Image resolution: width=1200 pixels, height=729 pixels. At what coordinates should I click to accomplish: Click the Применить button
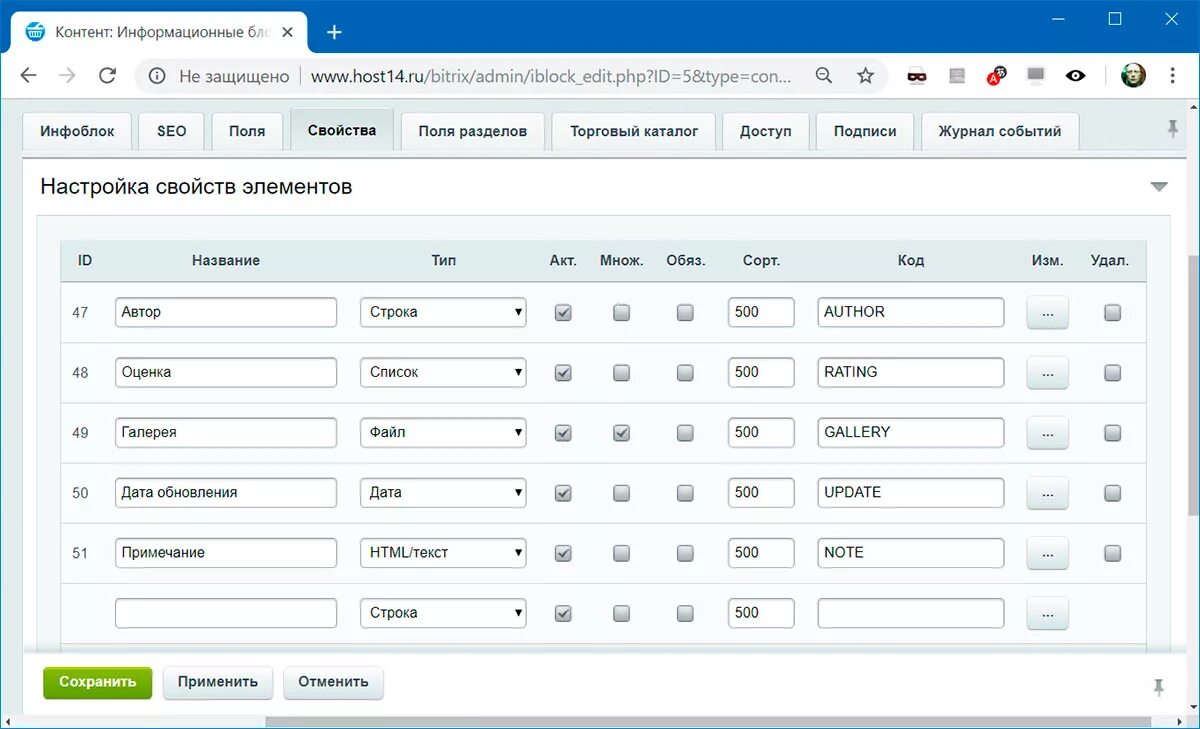pyautogui.click(x=218, y=682)
